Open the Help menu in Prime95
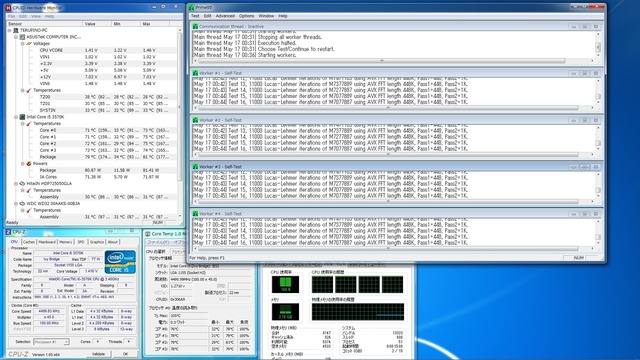Screen dimensions: 640x360 283,16
